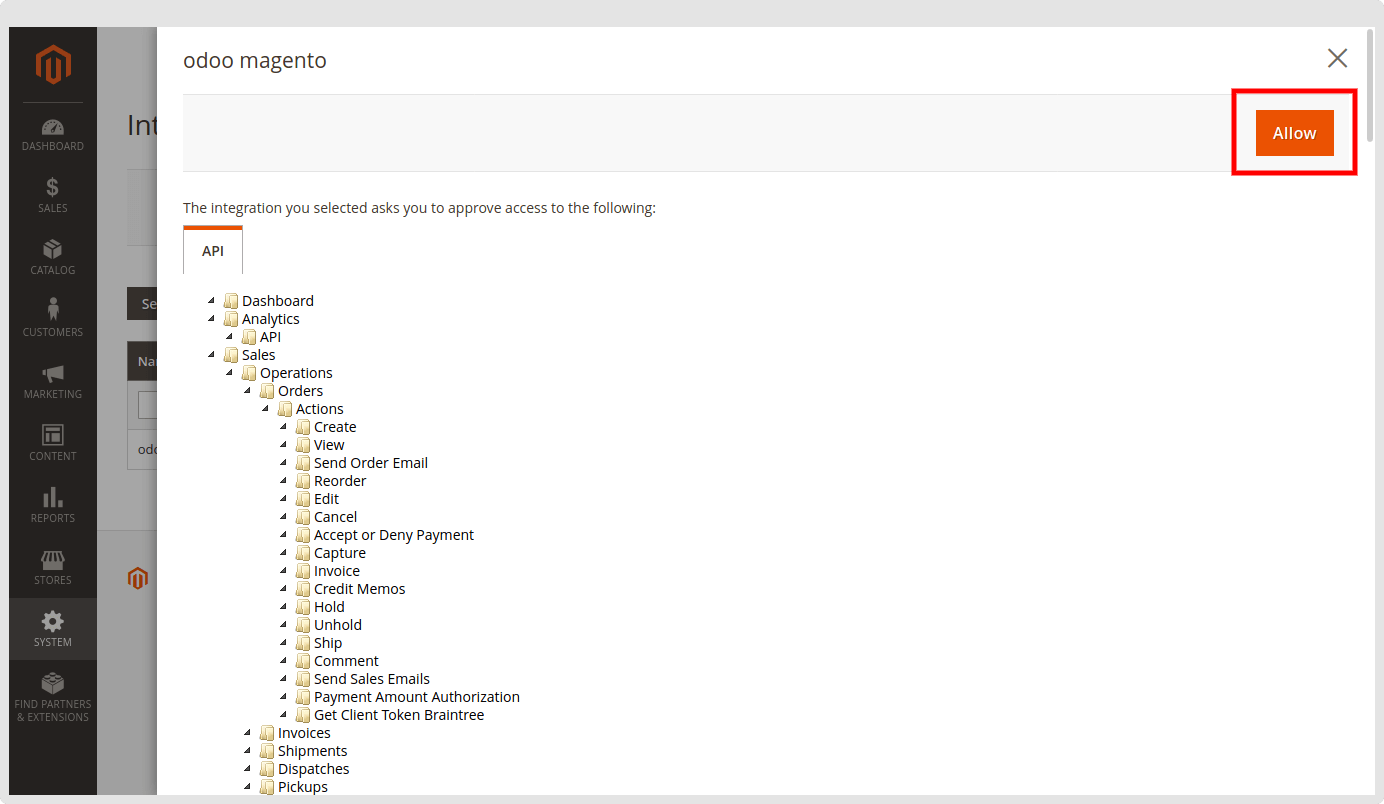The width and height of the screenshot is (1384, 804).
Task: Select the Unhold tree item
Action: (338, 625)
